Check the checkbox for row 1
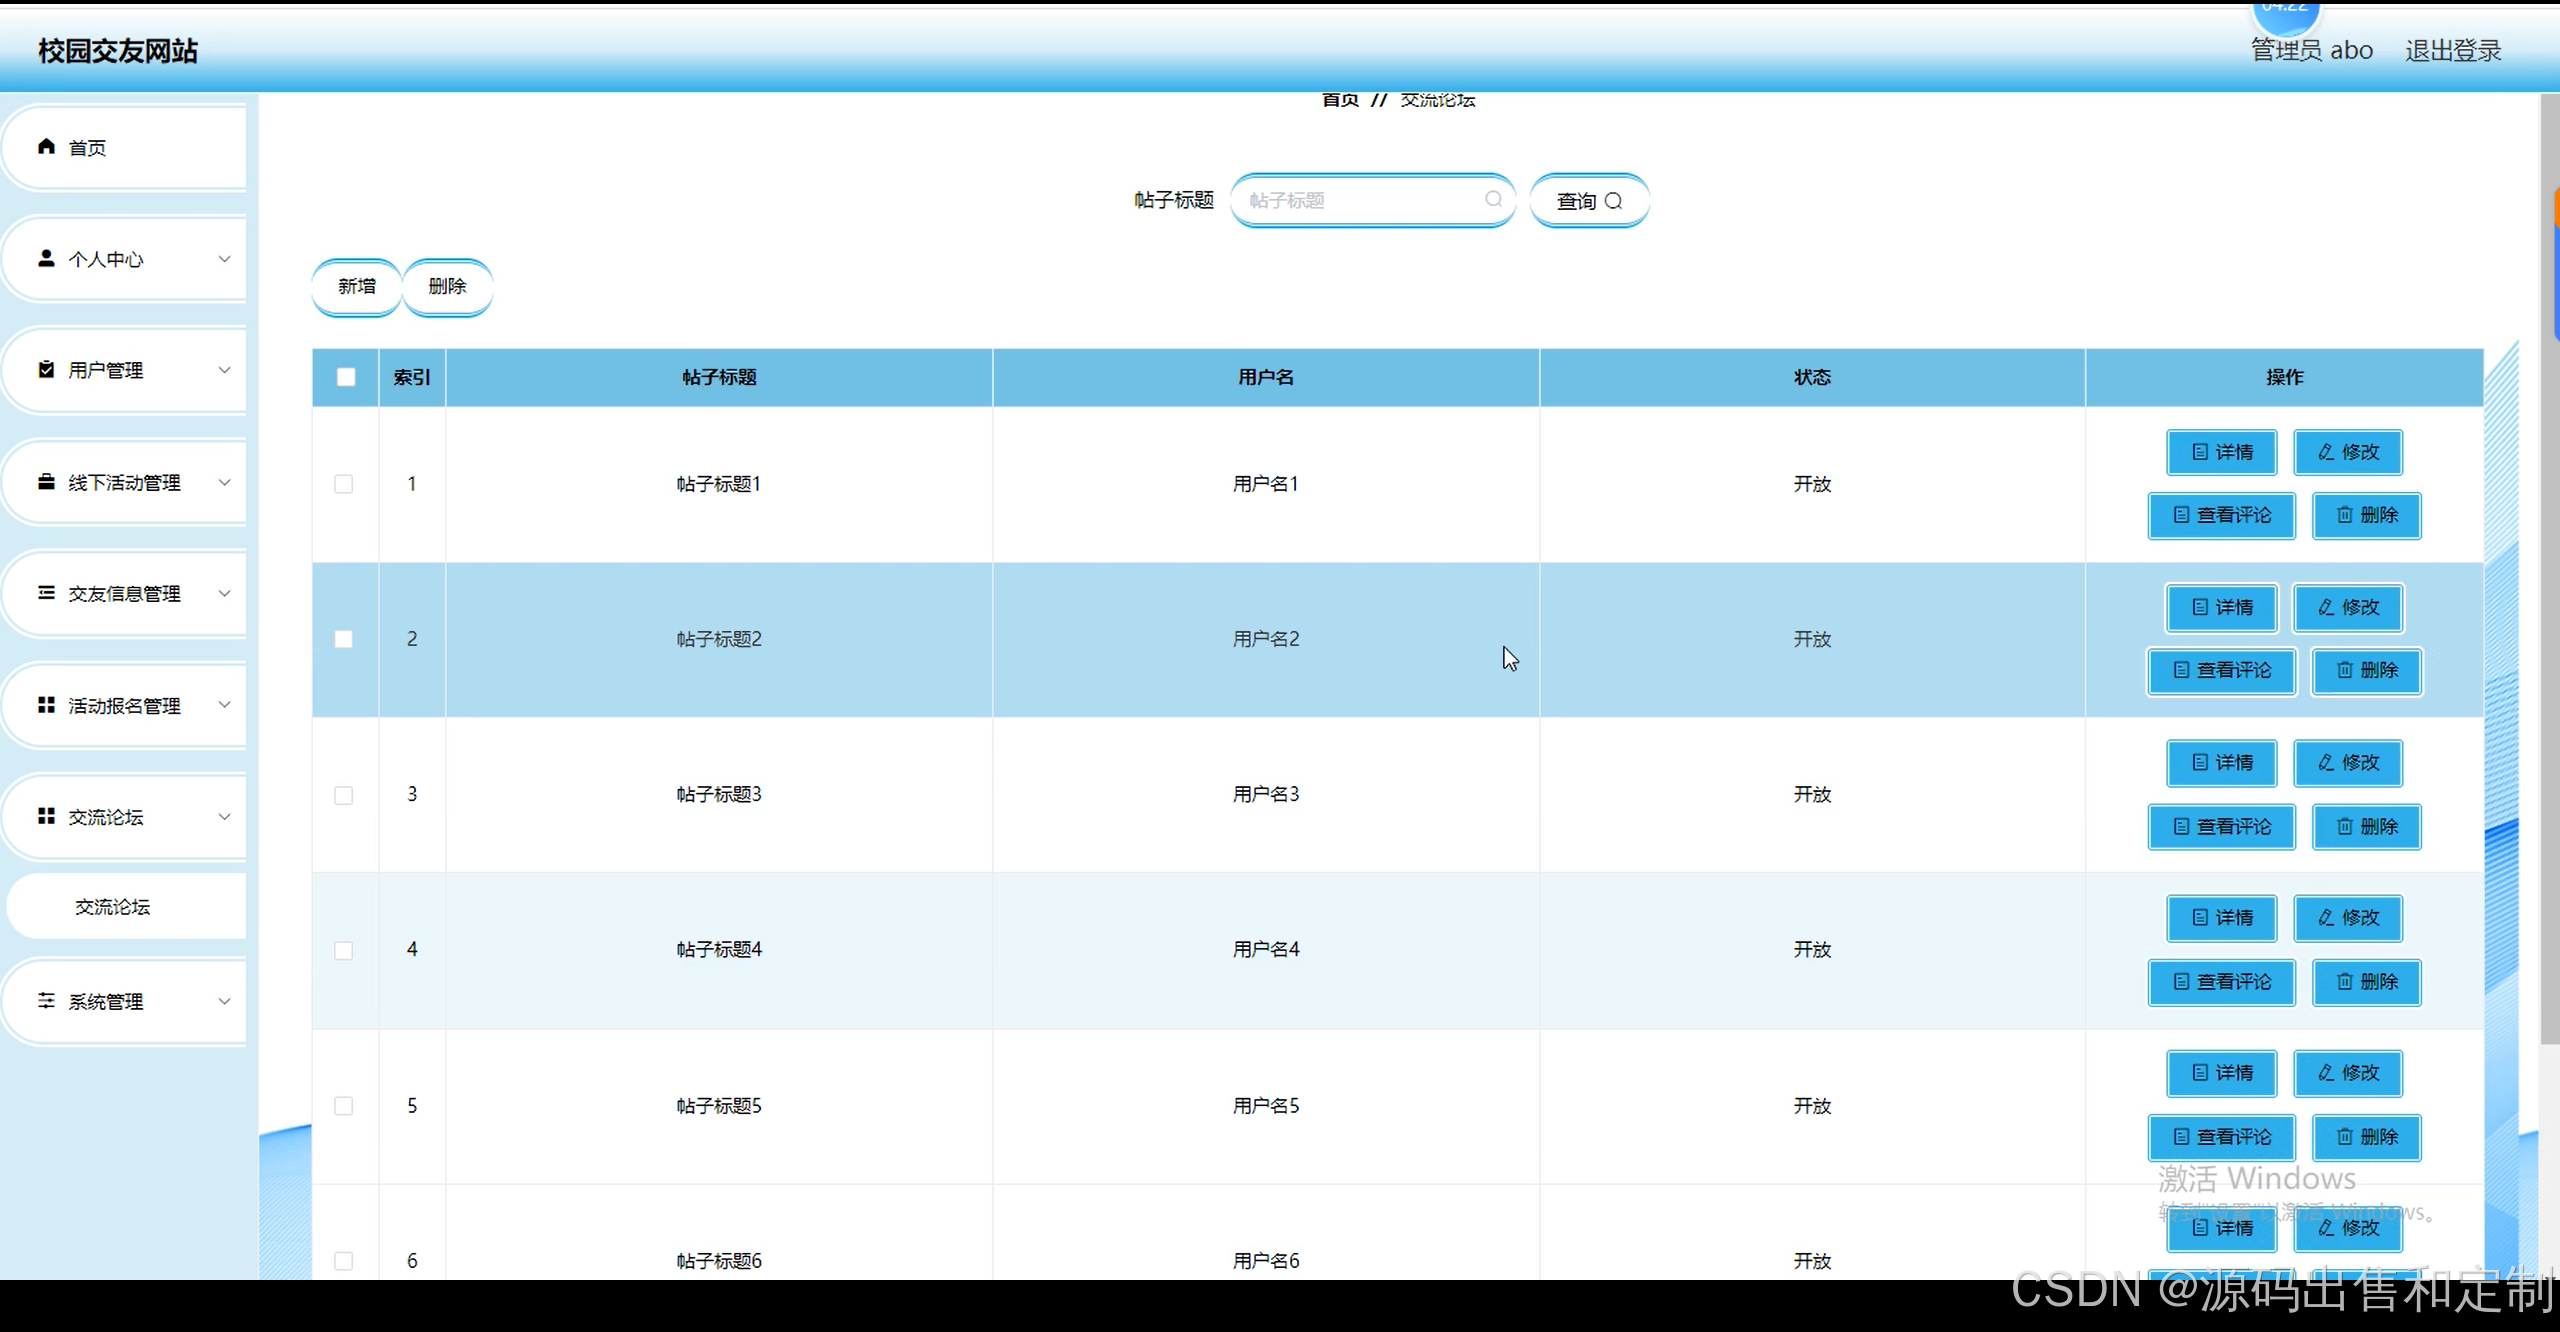Screen dimensions: 2560x1332 343,484
